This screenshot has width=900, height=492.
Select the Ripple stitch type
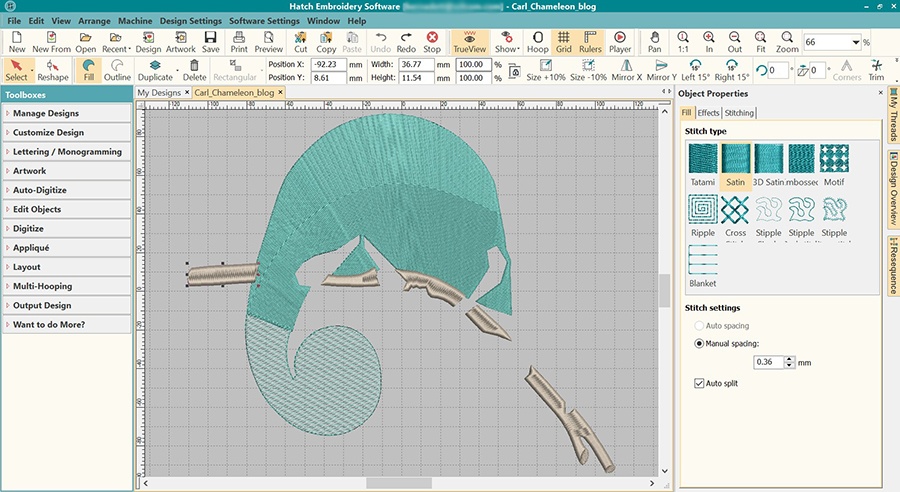tap(704, 212)
